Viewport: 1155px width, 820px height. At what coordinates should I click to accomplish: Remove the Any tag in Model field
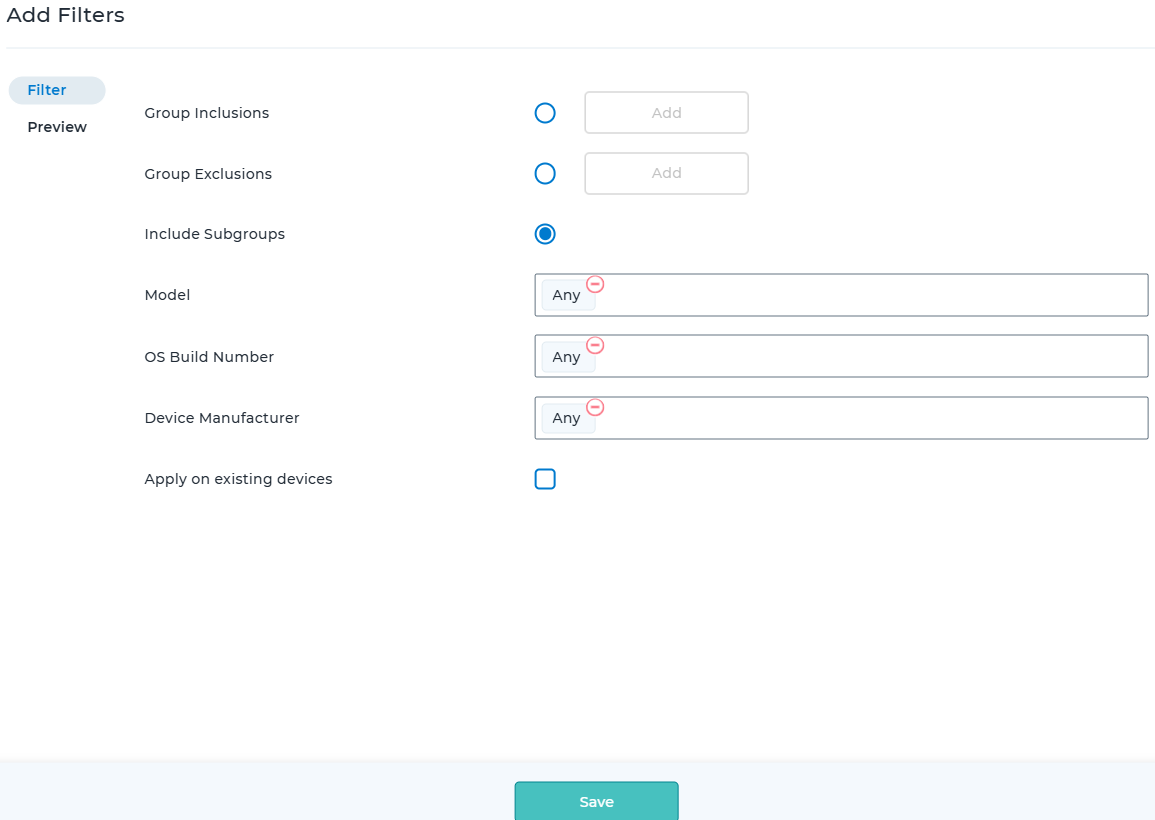tap(595, 284)
